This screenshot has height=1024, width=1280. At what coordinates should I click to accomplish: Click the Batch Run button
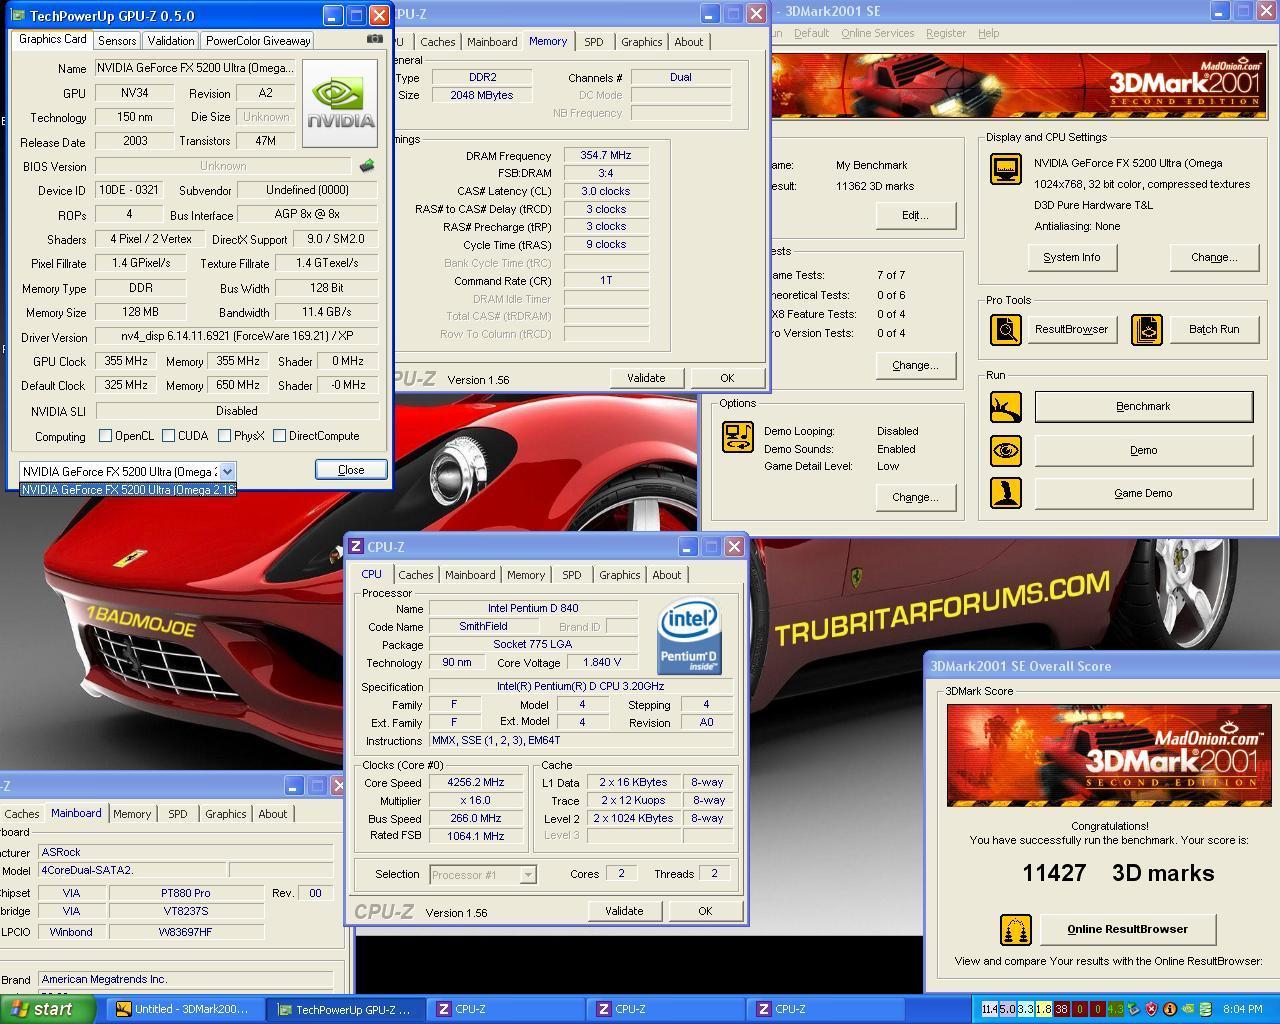[1214, 329]
